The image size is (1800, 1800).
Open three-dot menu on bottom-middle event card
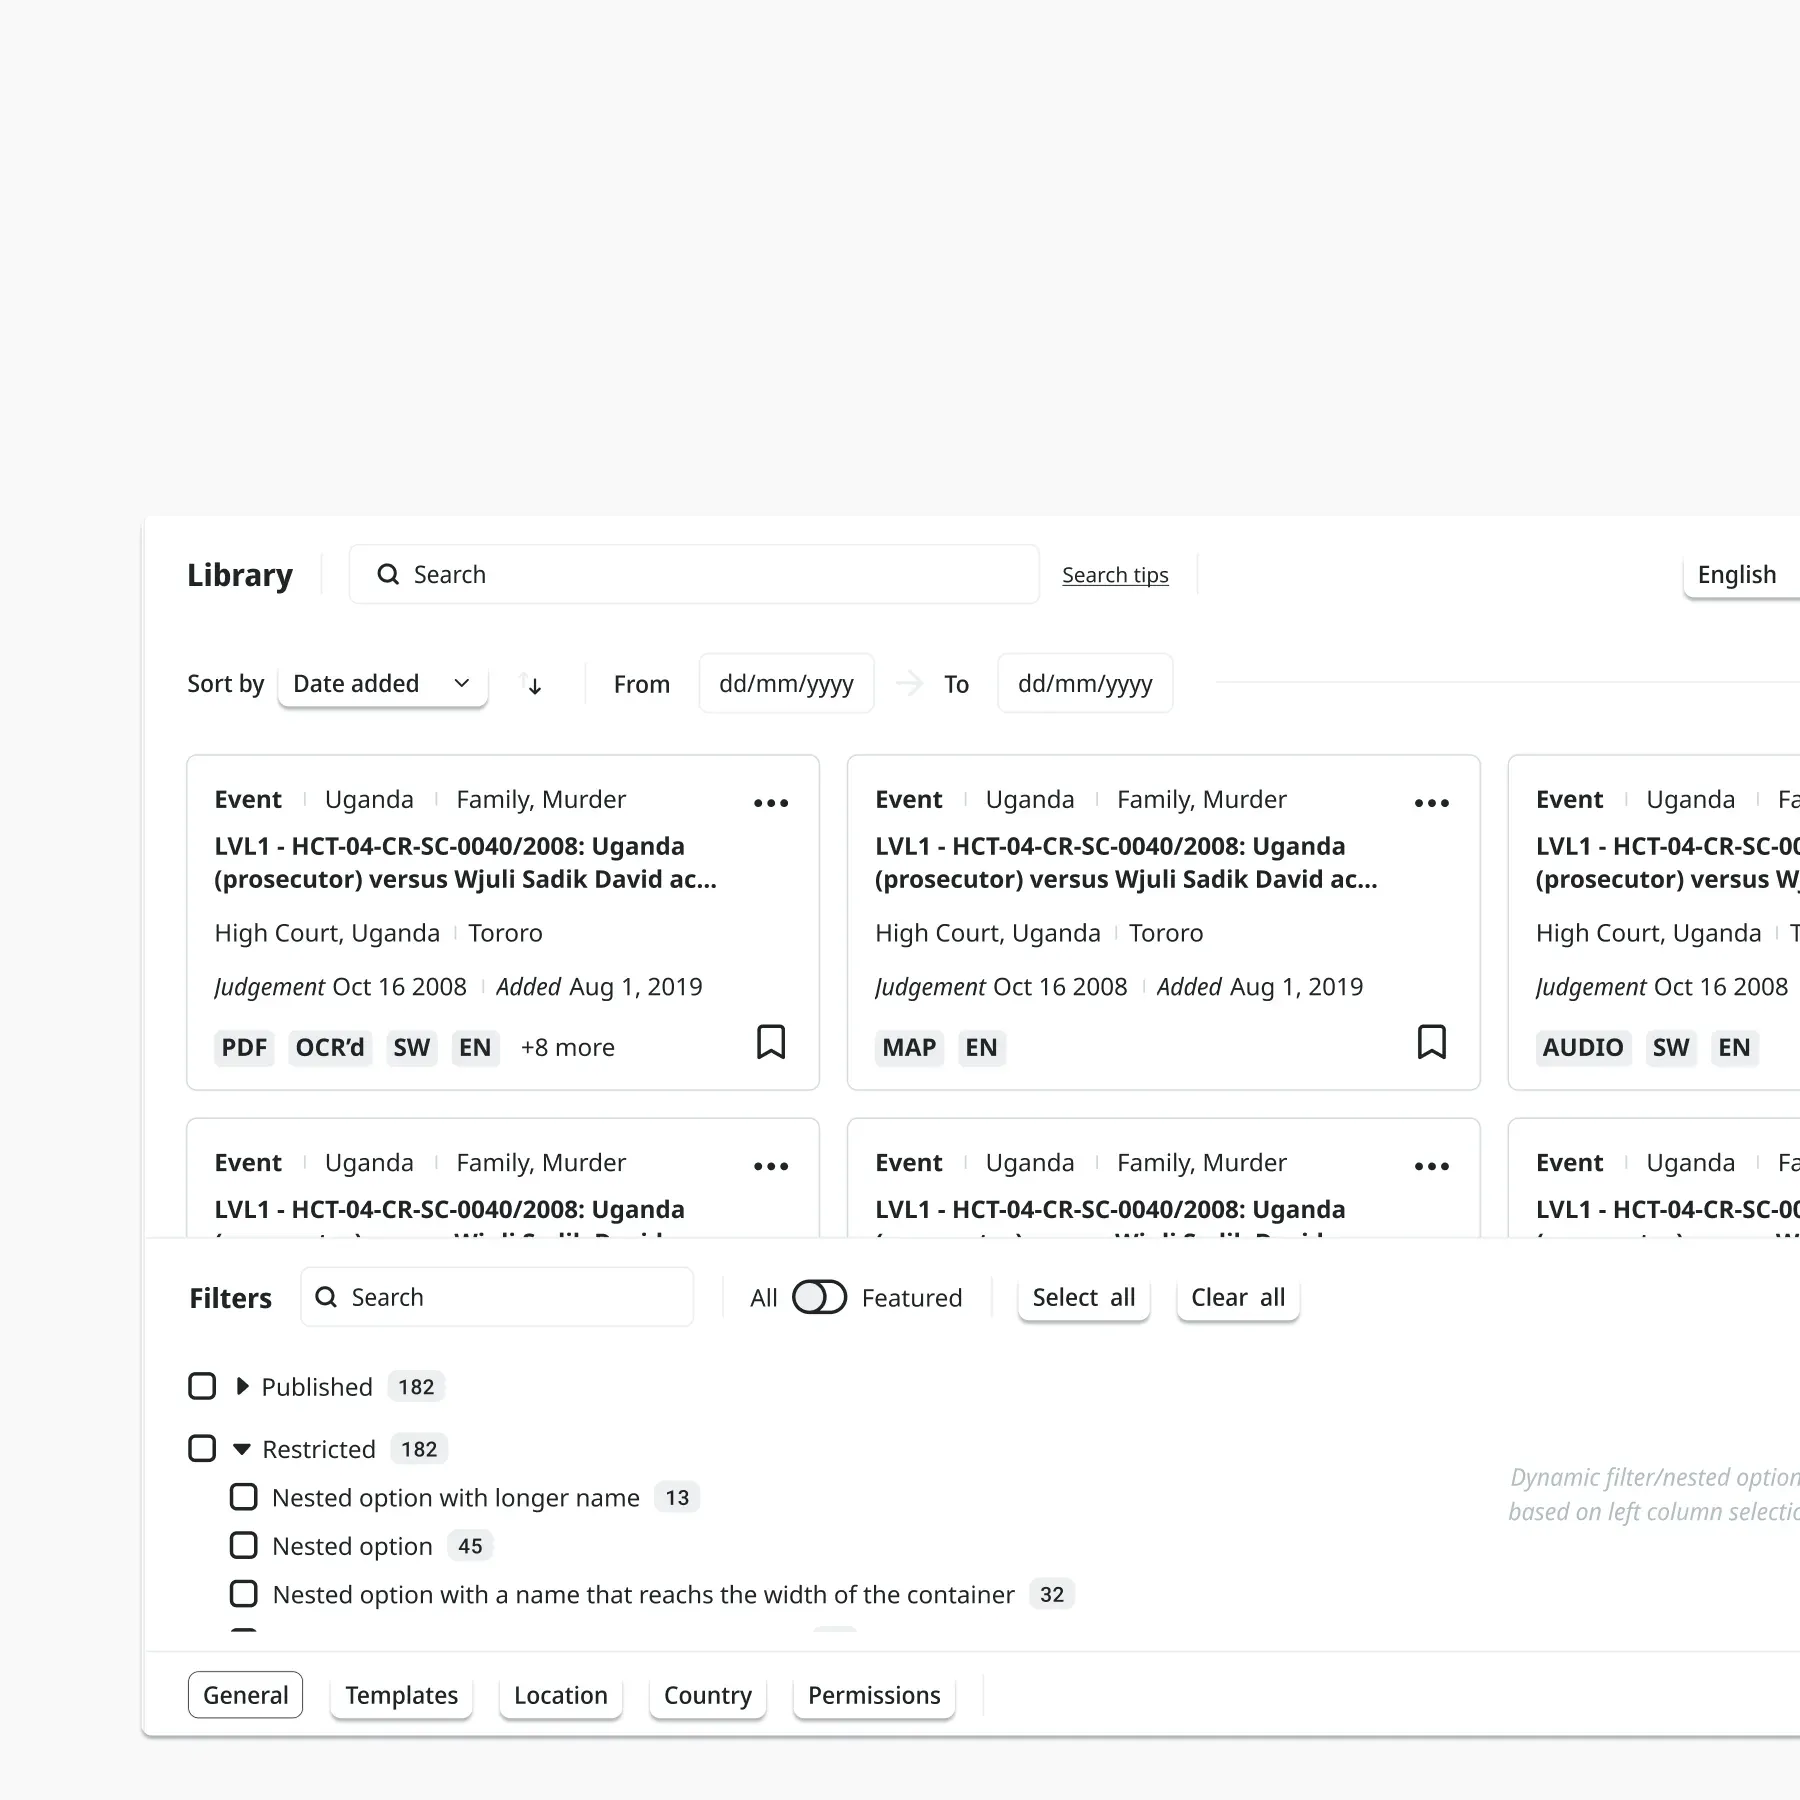pos(1431,1166)
